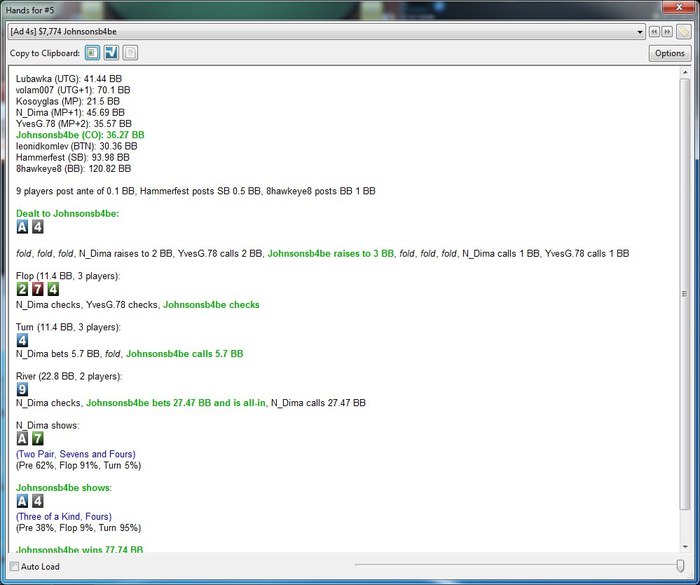Close the Hands for #5 window
The image size is (700, 585).
(x=679, y=7)
